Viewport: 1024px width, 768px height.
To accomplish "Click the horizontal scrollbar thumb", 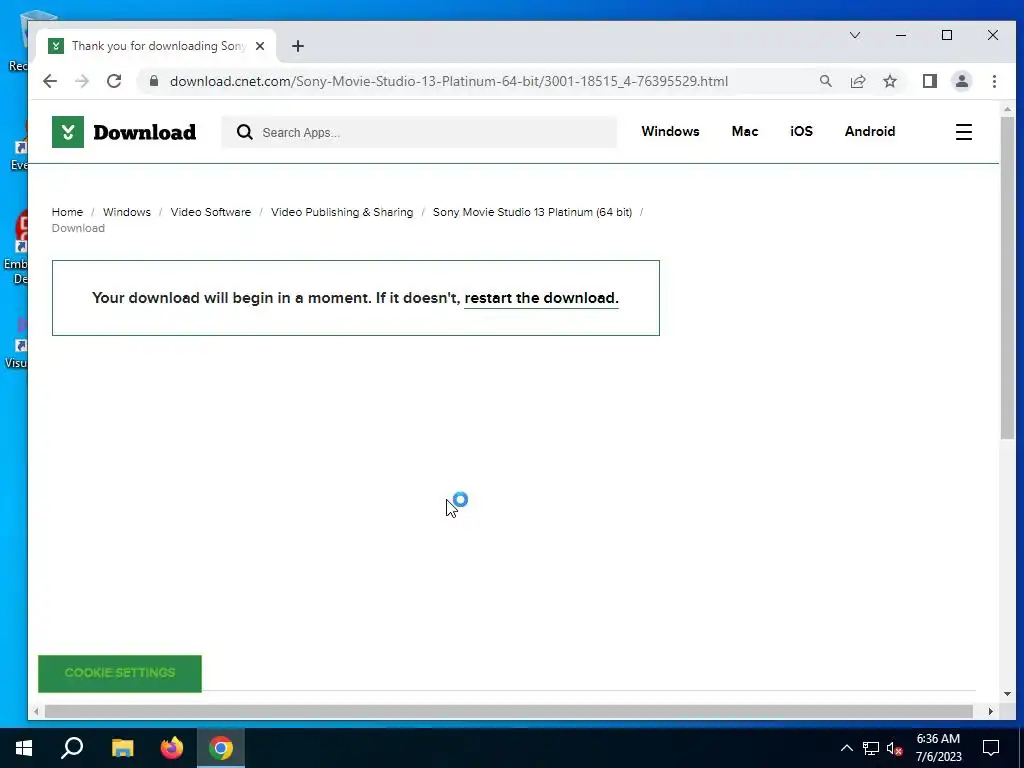I will pos(508,711).
